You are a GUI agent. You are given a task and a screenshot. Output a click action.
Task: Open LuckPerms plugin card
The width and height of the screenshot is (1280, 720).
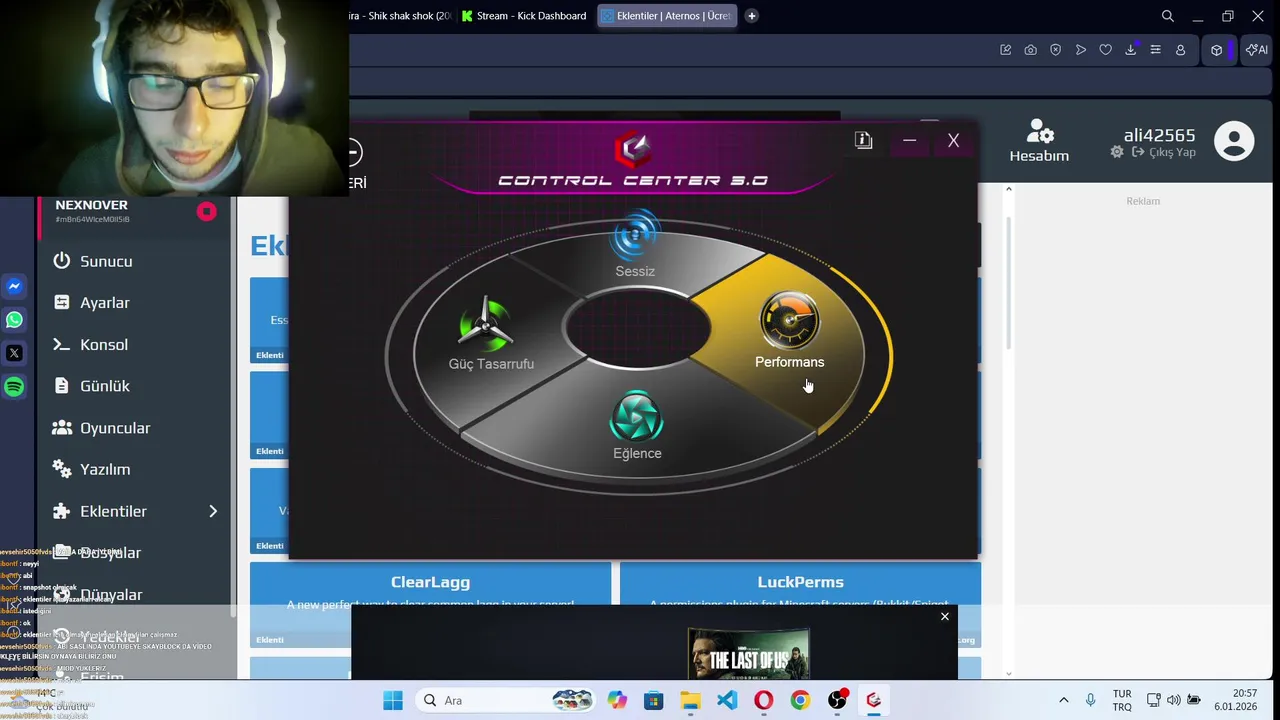800,604
